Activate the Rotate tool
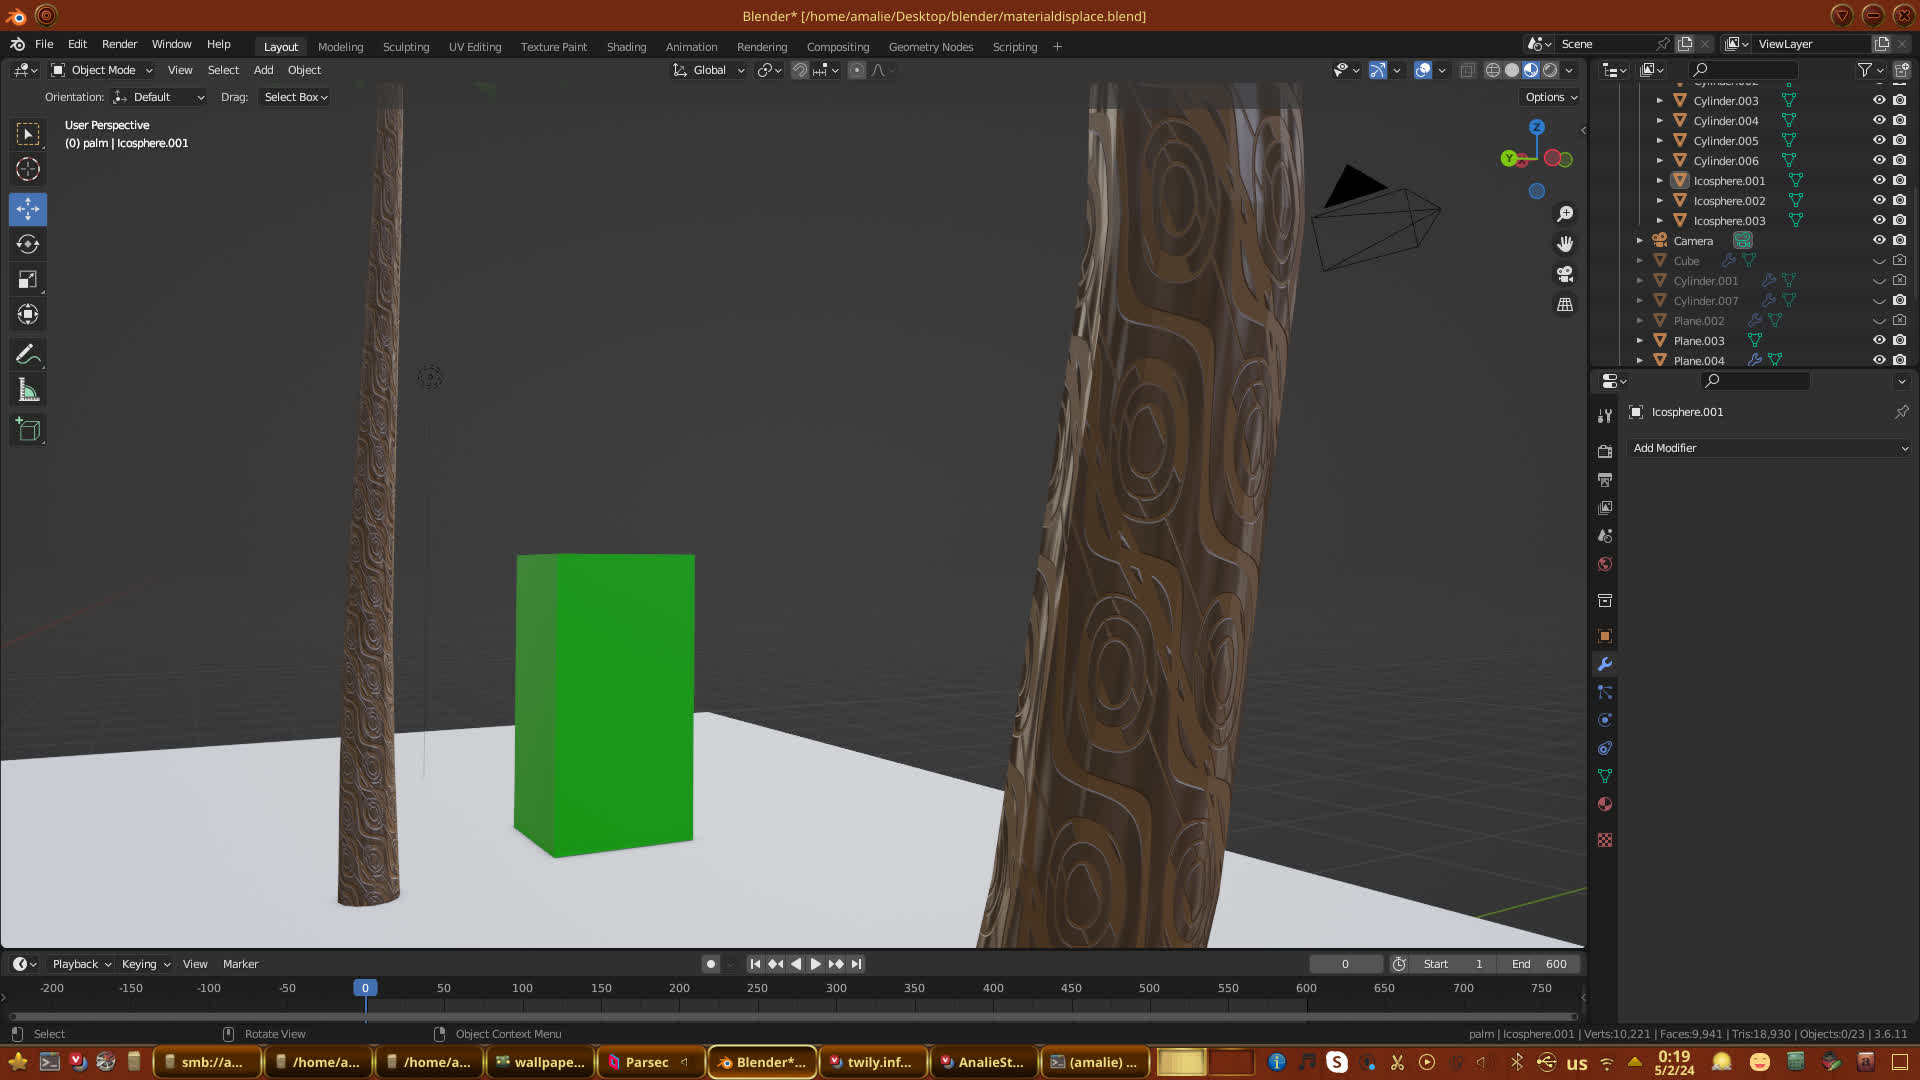The image size is (1920, 1080). (28, 244)
